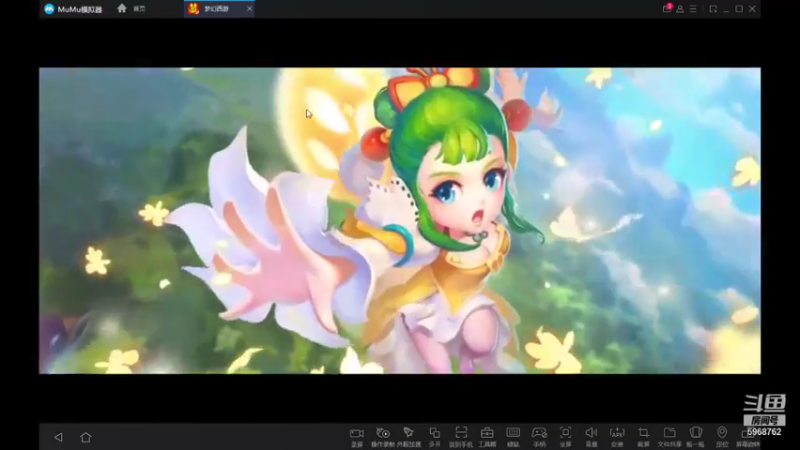Click the install APK icon
This screenshot has width=800, height=450.
617,433
